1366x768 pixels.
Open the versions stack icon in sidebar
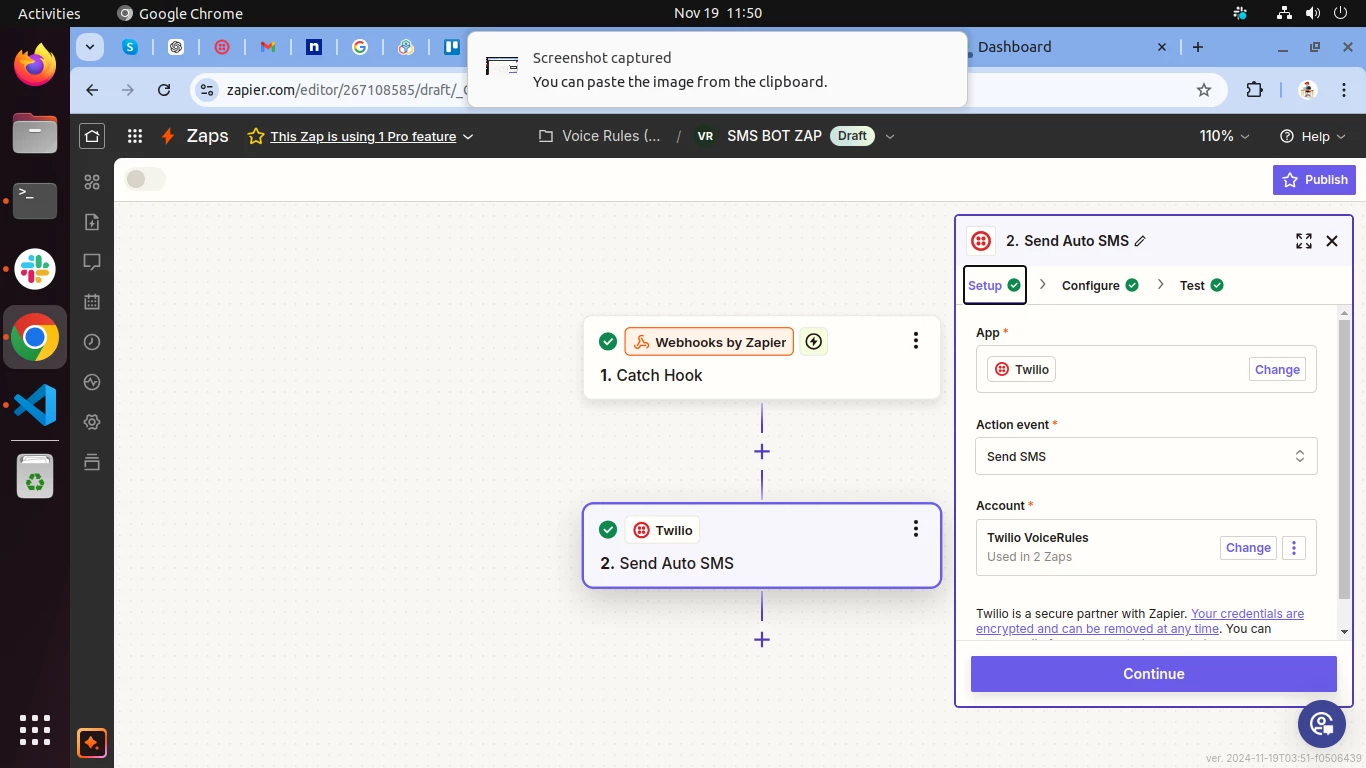pos(92,461)
